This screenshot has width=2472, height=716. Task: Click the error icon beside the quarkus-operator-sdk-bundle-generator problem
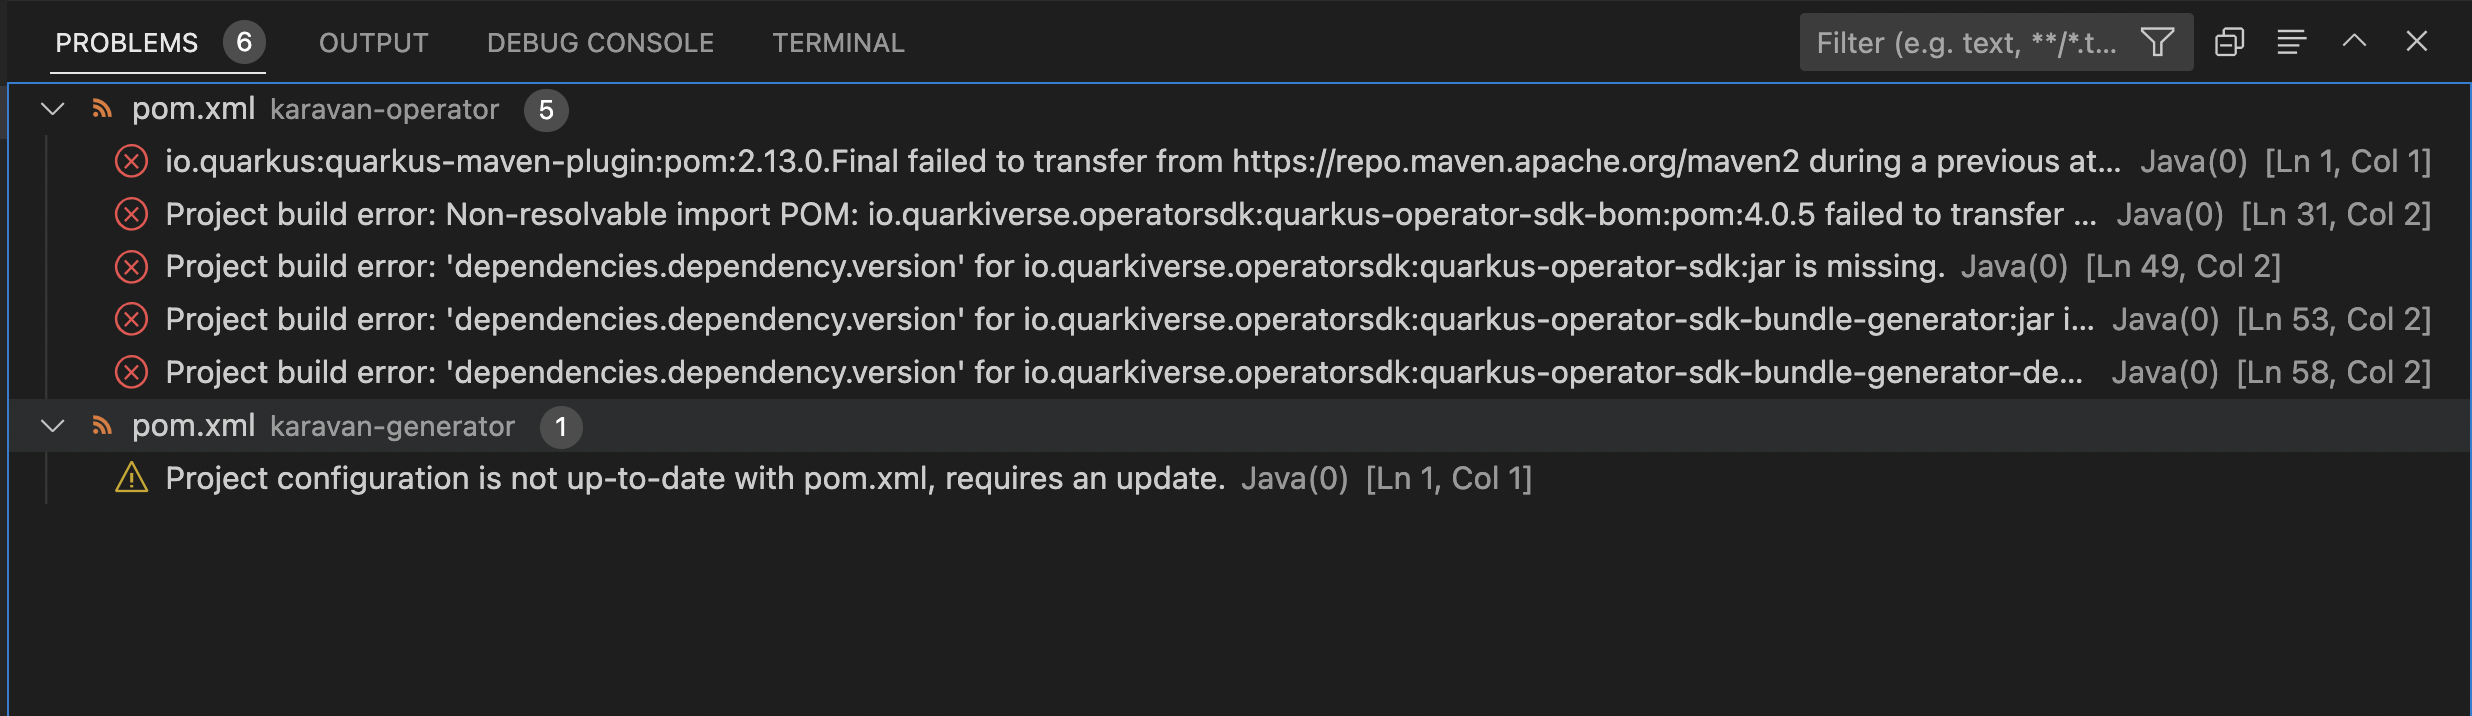131,318
